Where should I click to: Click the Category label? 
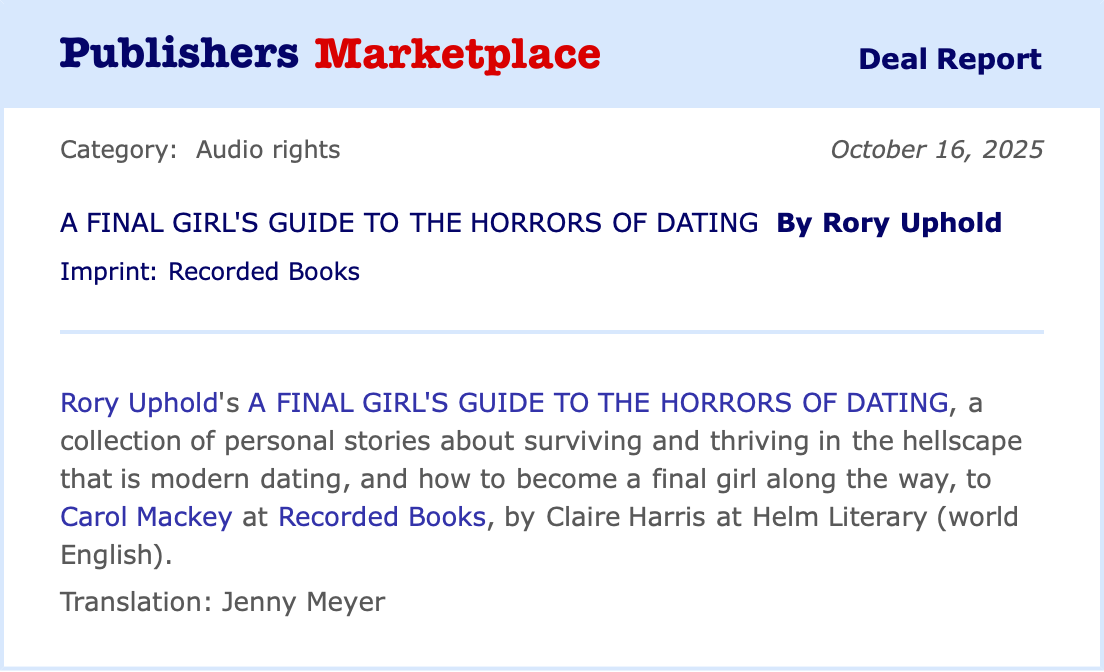118,150
